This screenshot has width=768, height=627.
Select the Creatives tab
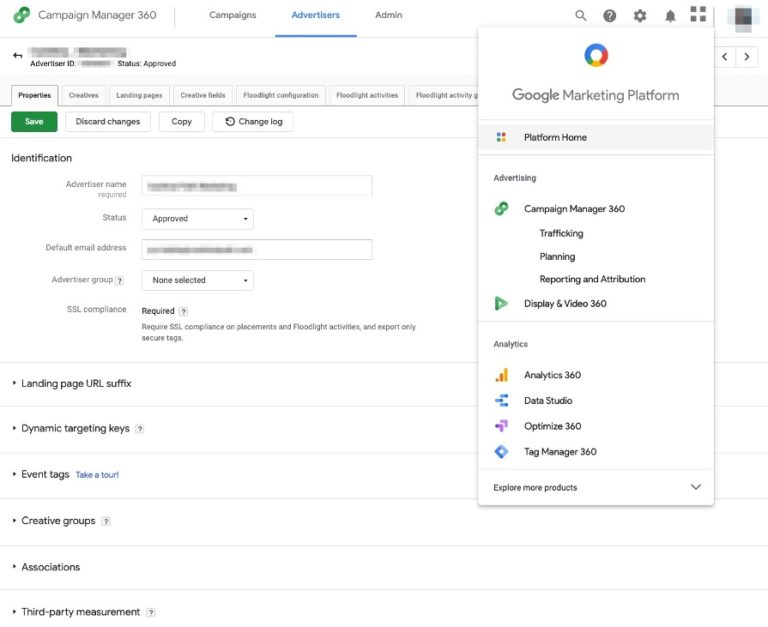[84, 96]
